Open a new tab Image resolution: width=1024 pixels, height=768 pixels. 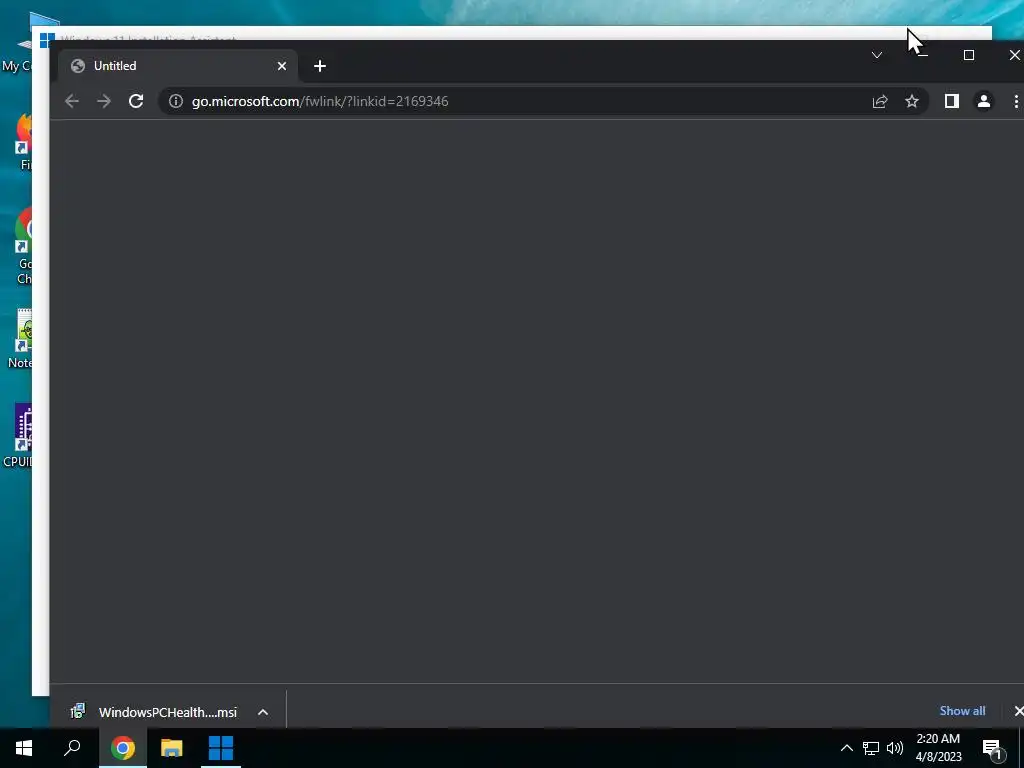[319, 66]
